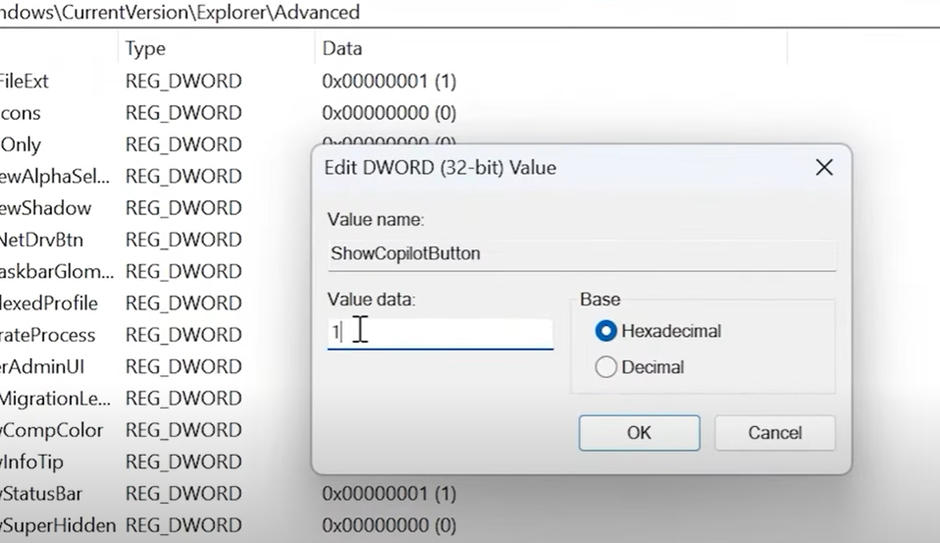Select the askbarGlom... registry entry
The image size is (940, 543).
tap(57, 272)
